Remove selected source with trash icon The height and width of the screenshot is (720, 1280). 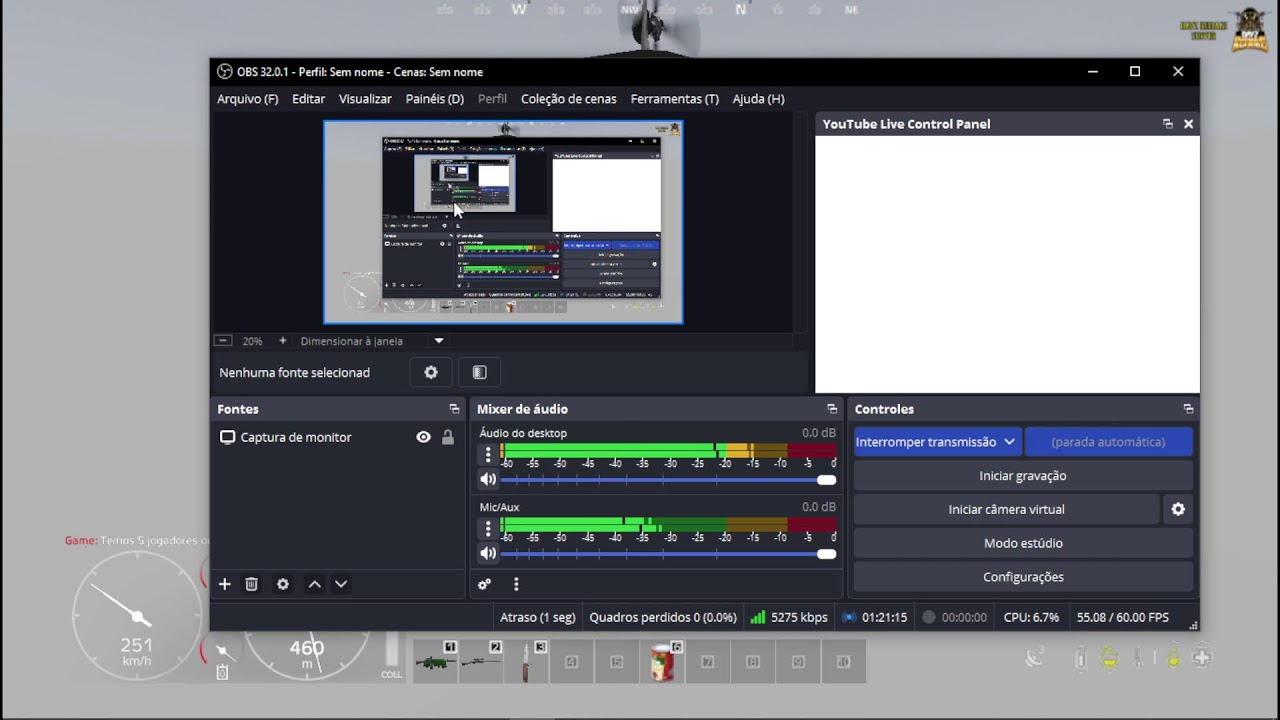tap(252, 584)
